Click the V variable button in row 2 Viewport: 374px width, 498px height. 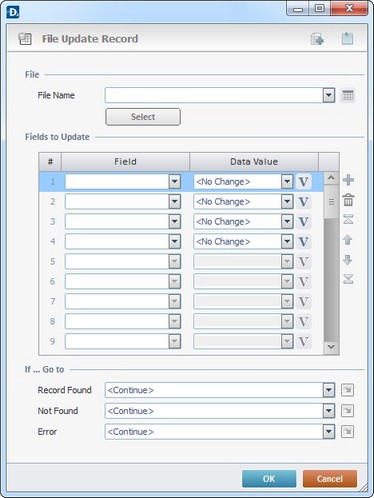[303, 202]
